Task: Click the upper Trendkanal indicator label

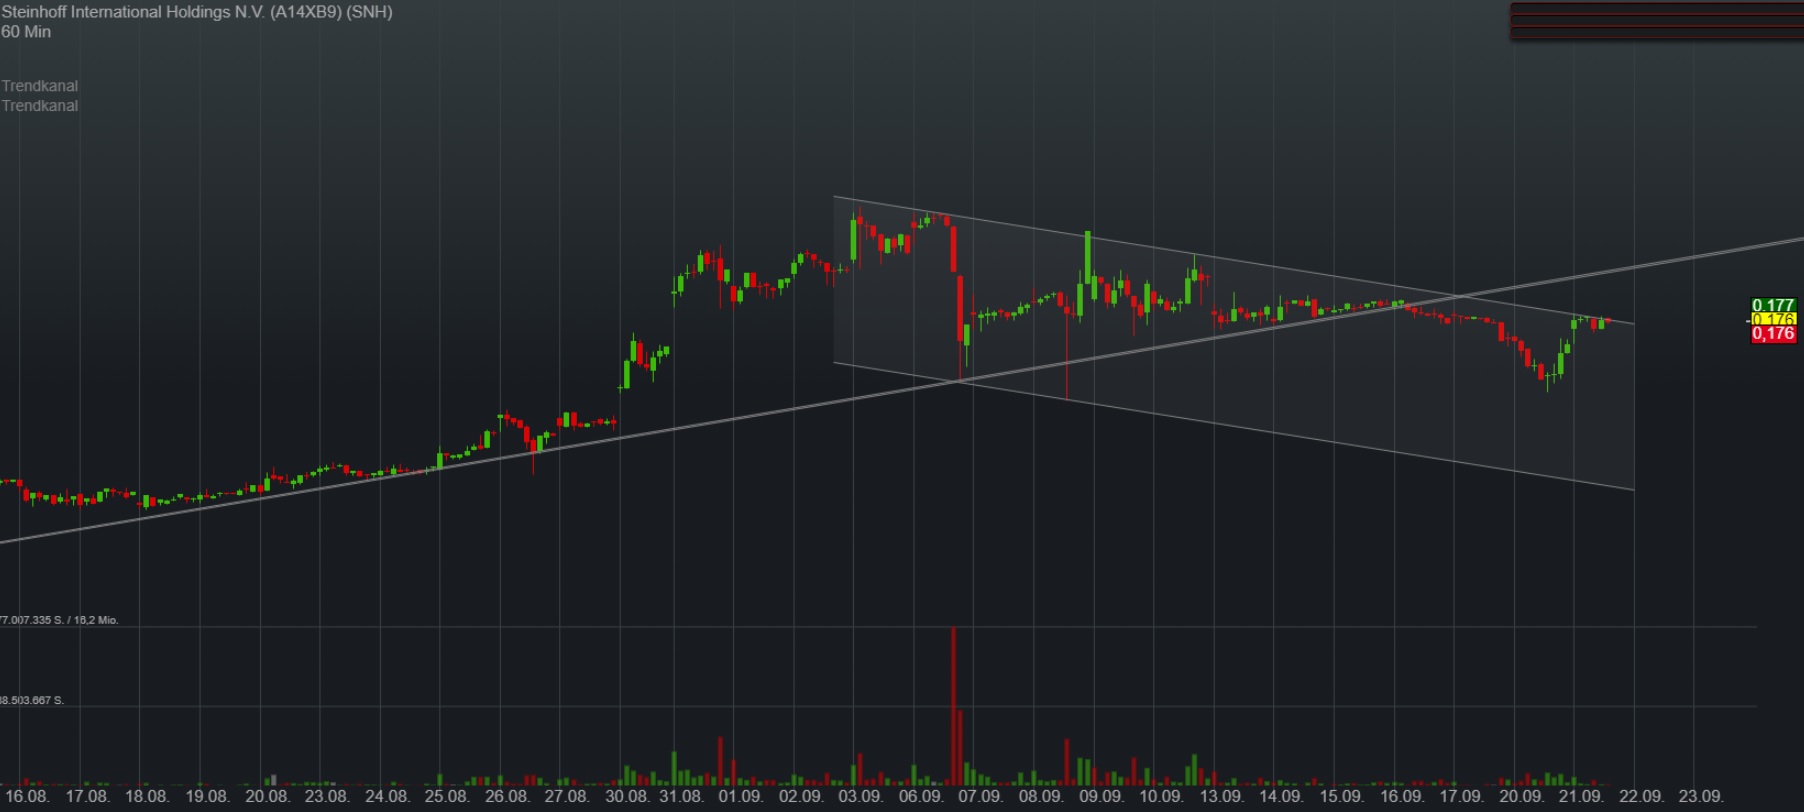Action: point(40,86)
